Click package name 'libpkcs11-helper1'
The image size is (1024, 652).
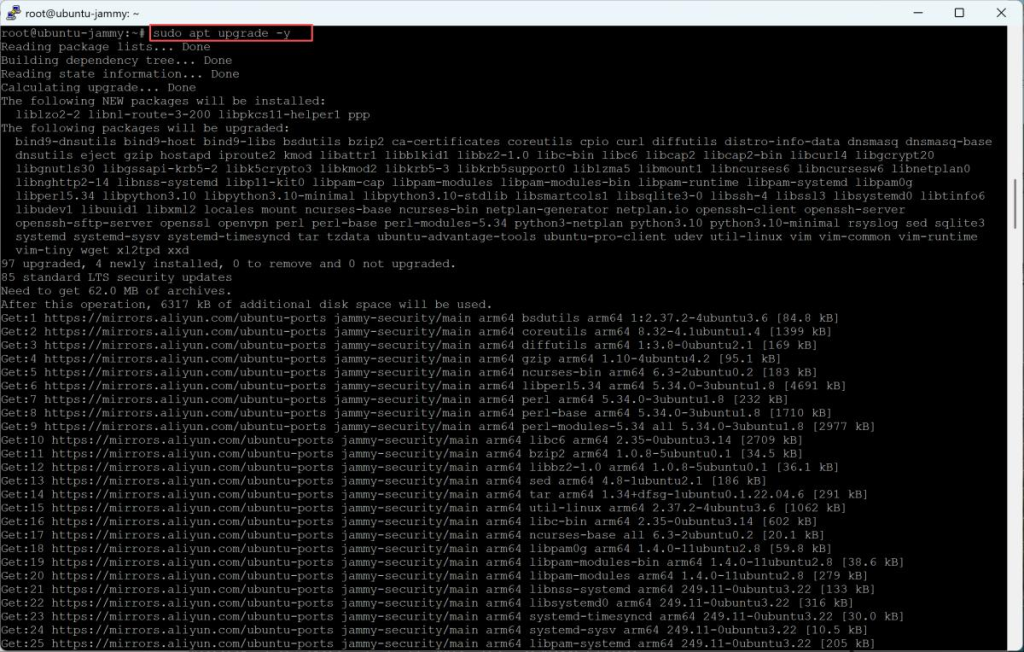[x=280, y=114]
